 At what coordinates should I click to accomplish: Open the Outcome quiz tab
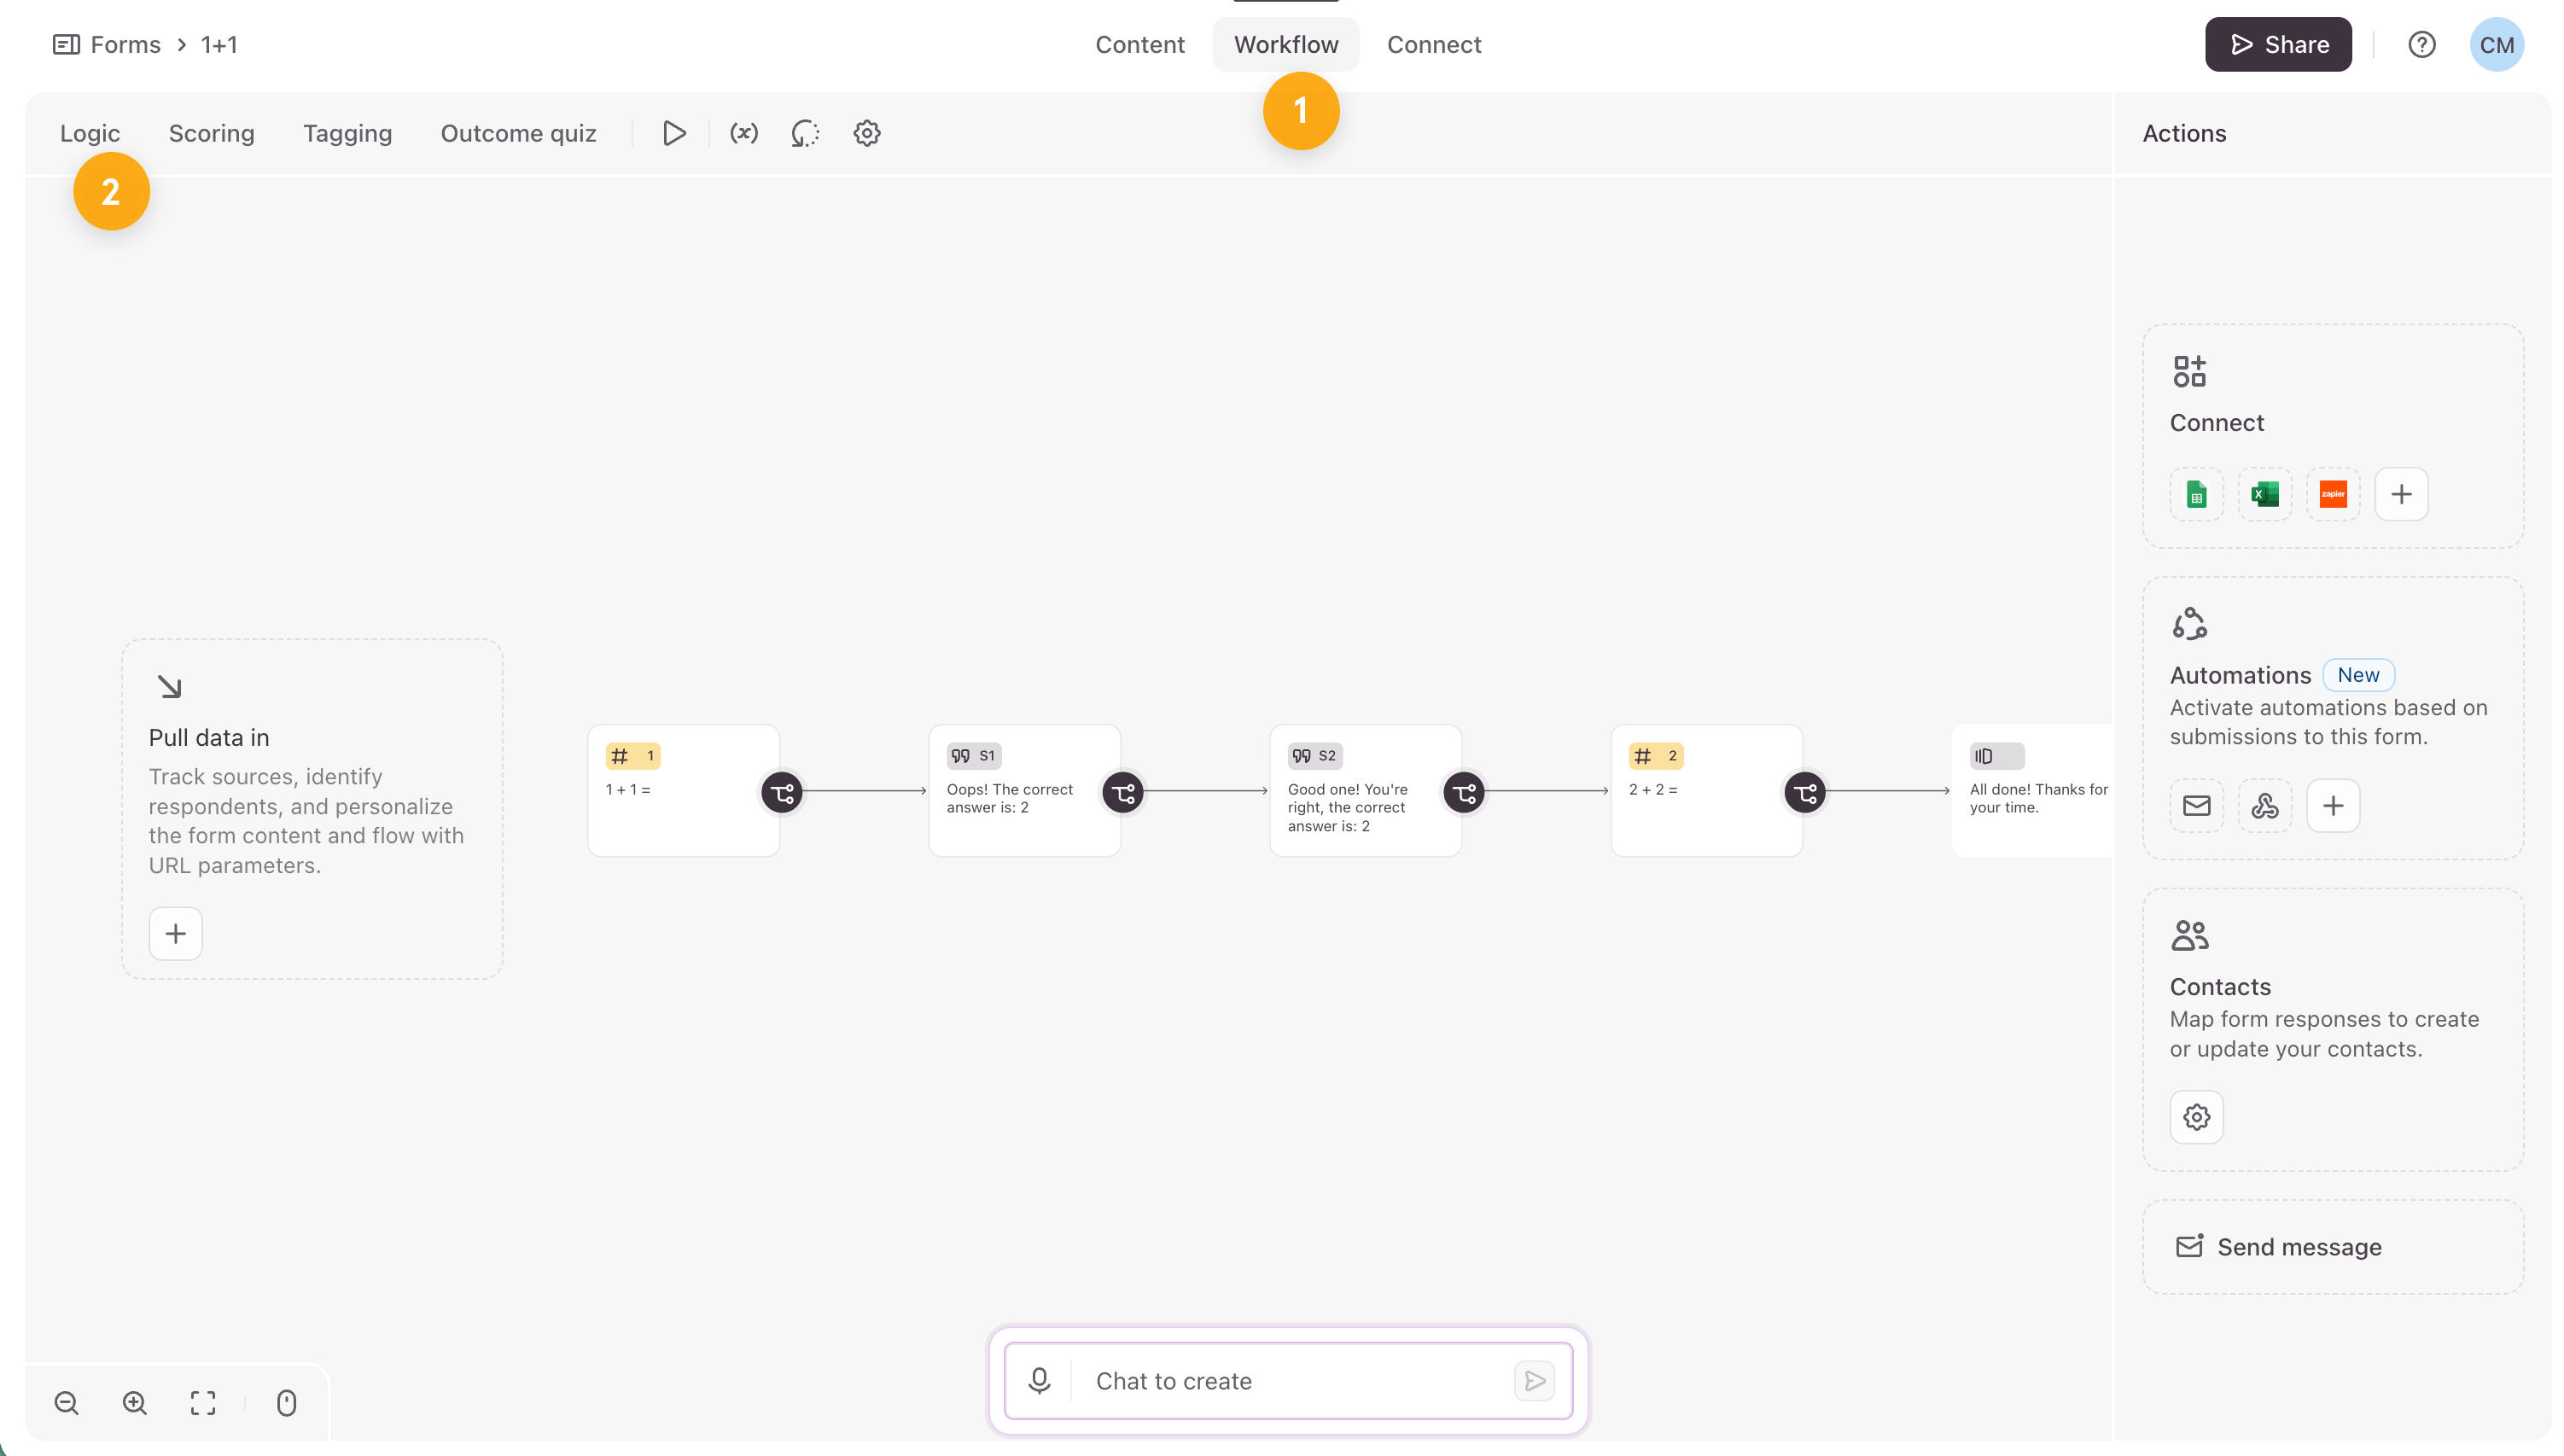[x=518, y=133]
